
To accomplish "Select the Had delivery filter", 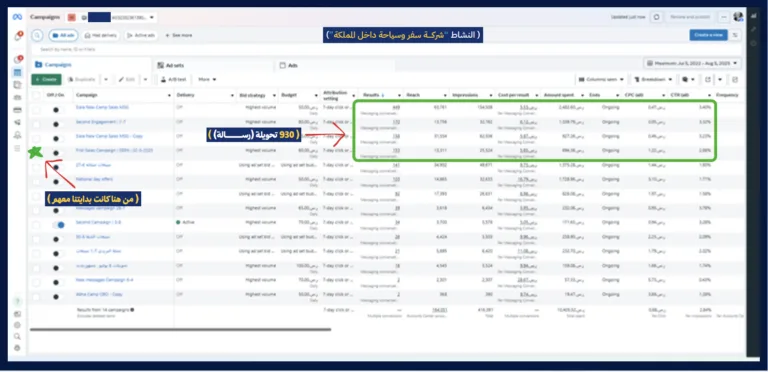I will tap(100, 35).
